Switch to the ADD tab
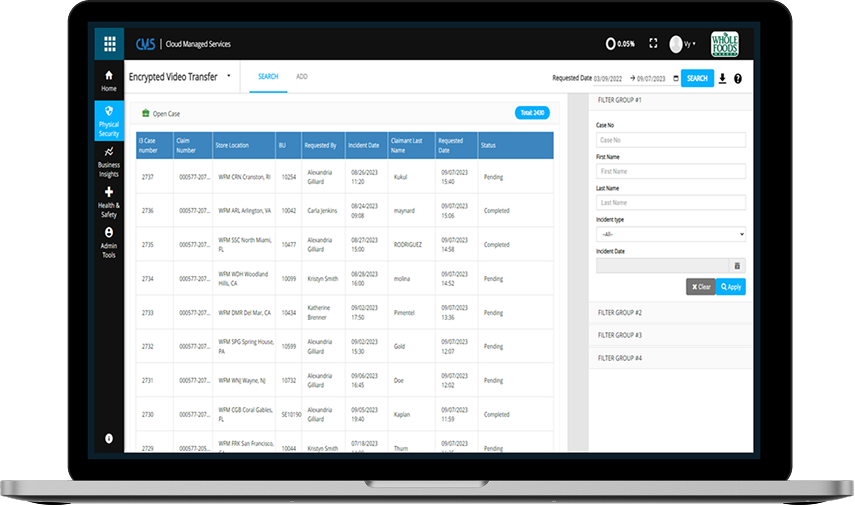The width and height of the screenshot is (855, 506). point(301,76)
